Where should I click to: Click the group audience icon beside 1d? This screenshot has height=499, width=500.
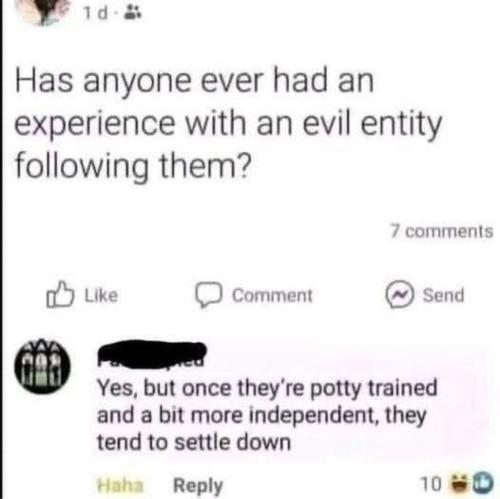[x=133, y=14]
